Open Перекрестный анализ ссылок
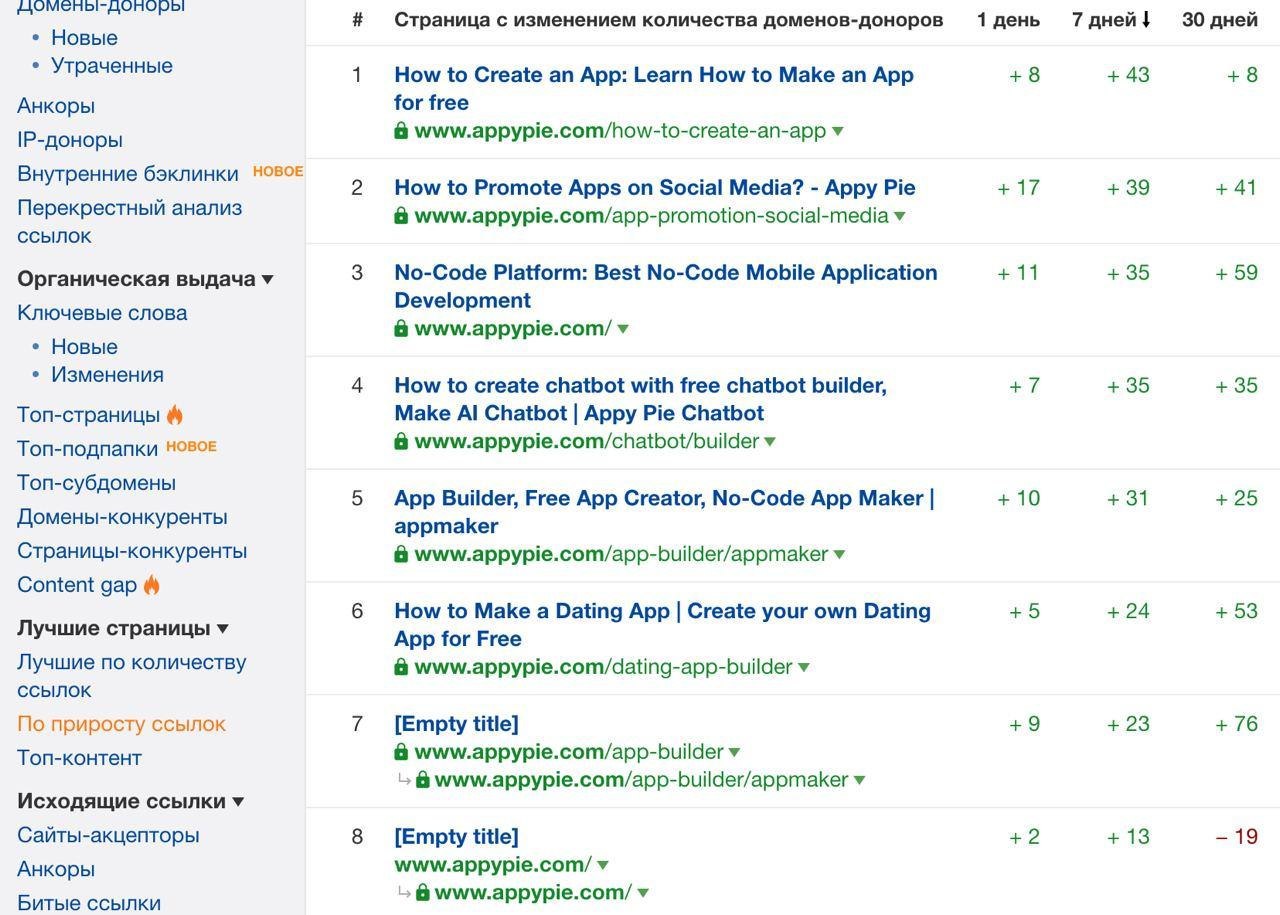The image size is (1280, 915). pyautogui.click(x=130, y=221)
